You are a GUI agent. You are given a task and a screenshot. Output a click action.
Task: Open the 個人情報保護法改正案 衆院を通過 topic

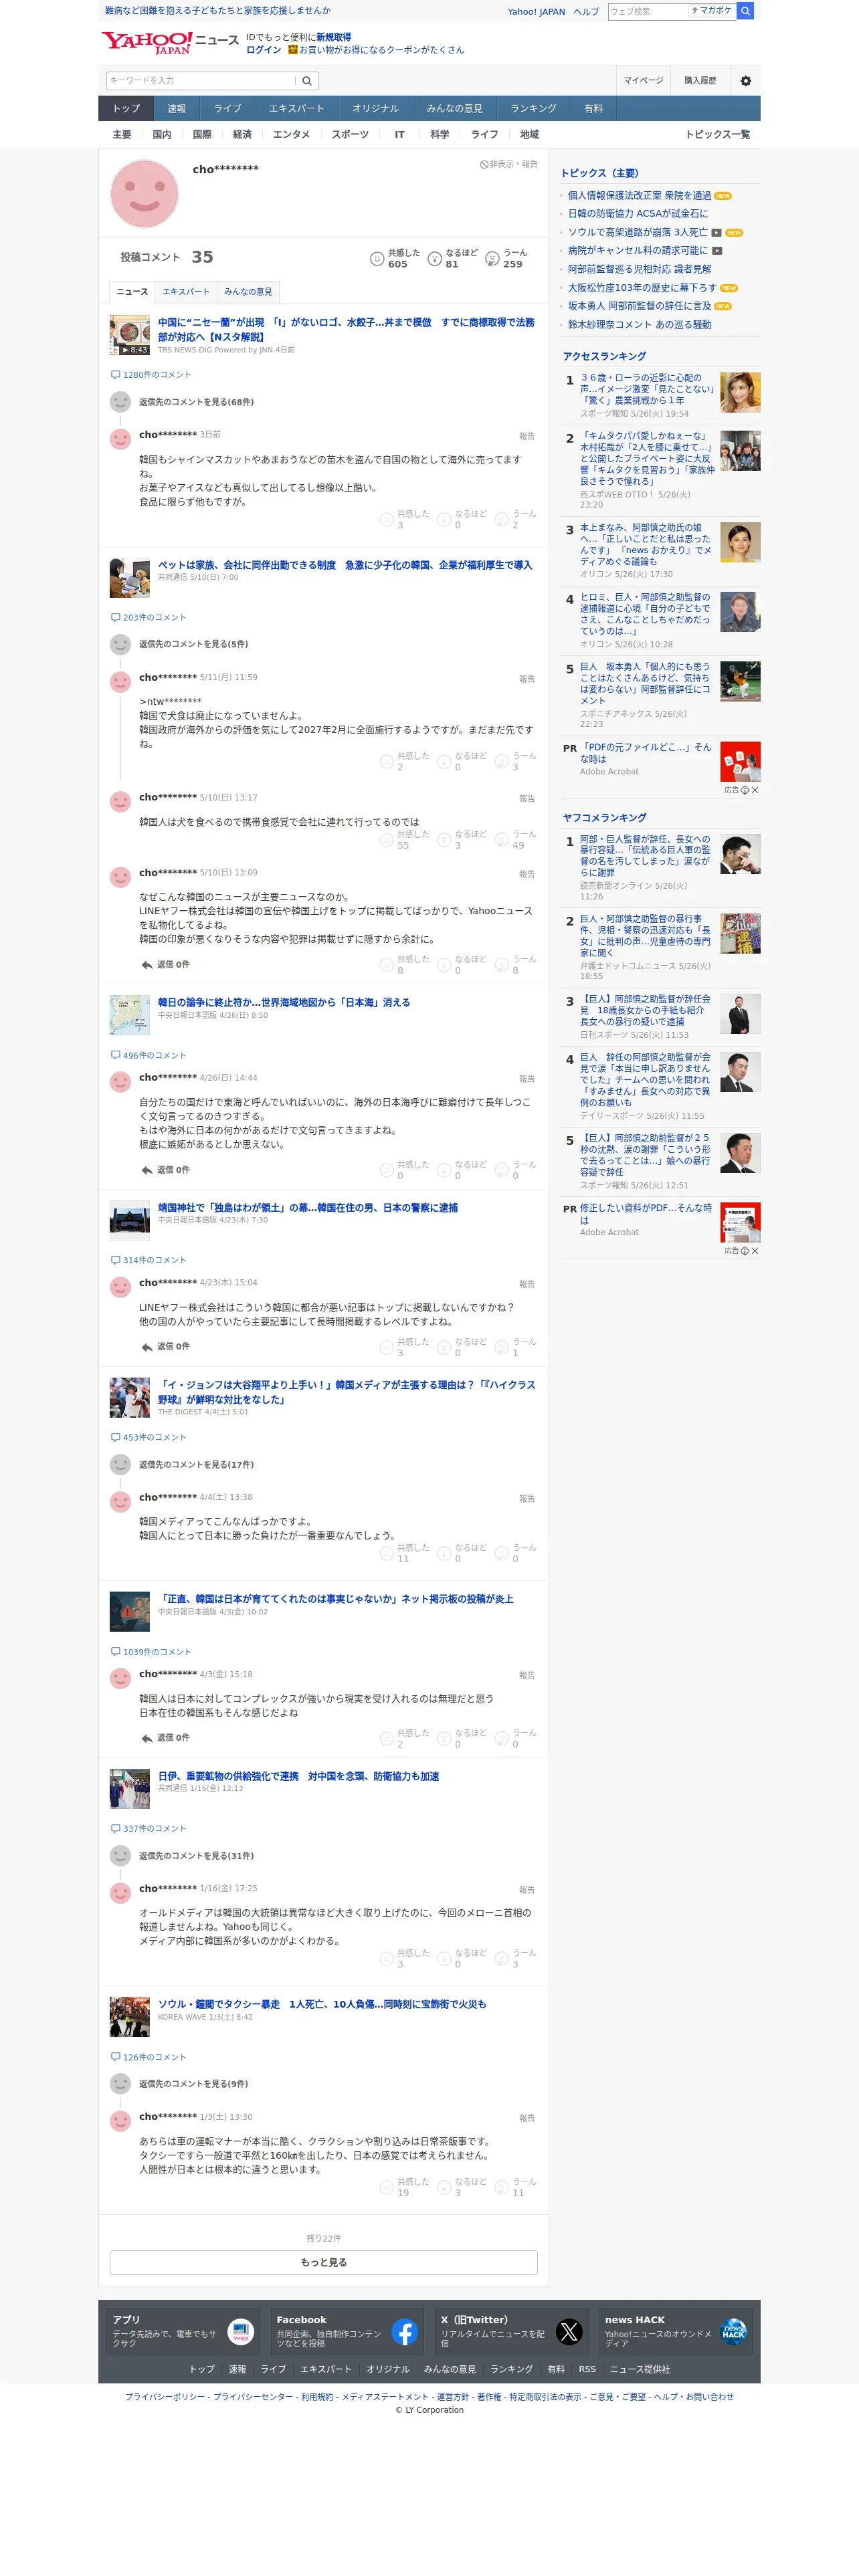pos(640,196)
